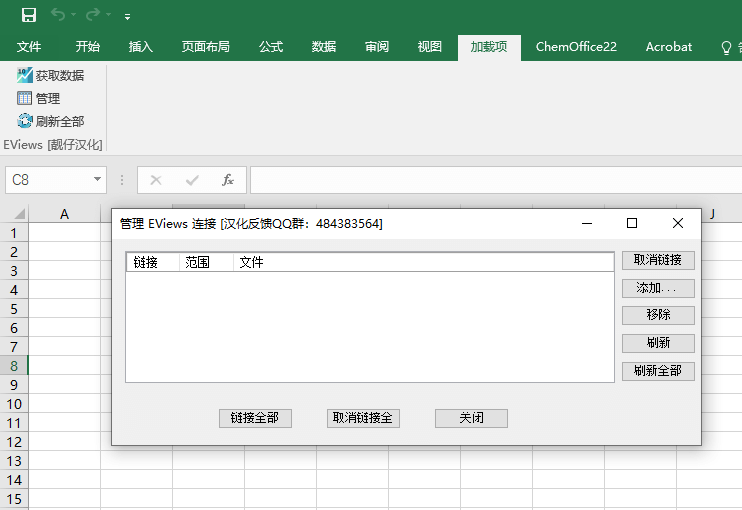Click the 获取数据 chart icon
Viewport: 742px width, 510px height.
point(25,75)
